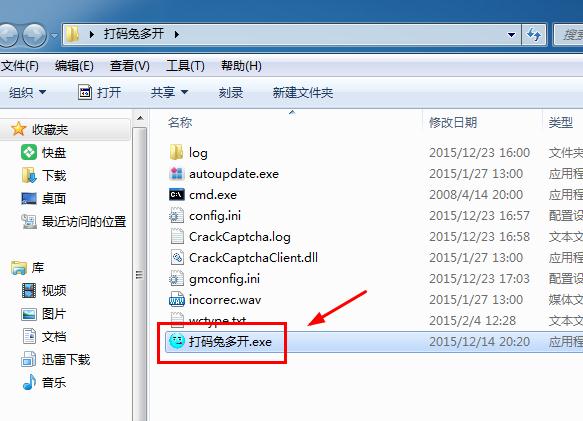Click the sidebar scrollbar up arrow
The image size is (583, 421).
click(140, 119)
